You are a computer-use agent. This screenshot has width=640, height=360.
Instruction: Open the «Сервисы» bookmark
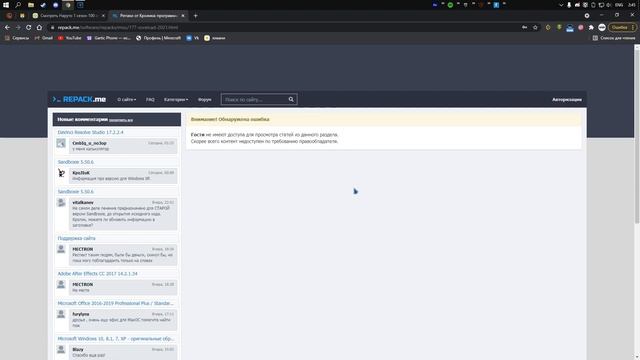[x=17, y=38]
